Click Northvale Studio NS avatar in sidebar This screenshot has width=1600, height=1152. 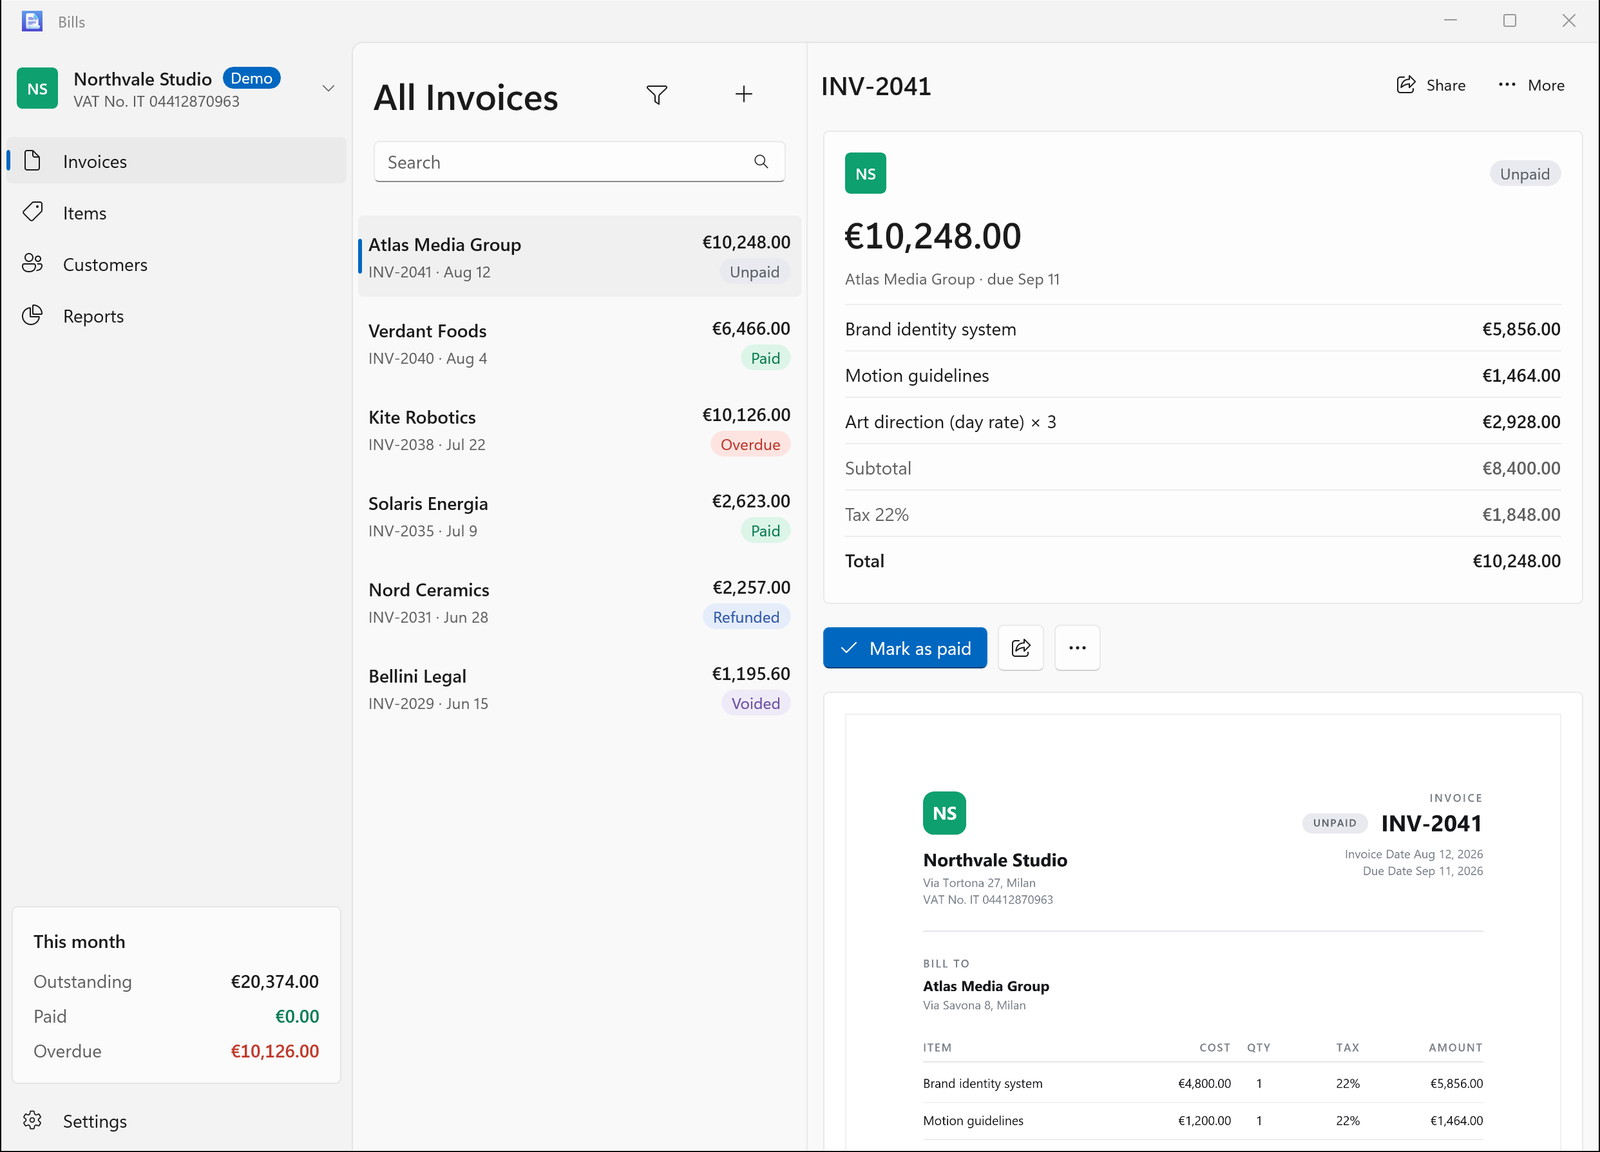pyautogui.click(x=37, y=88)
